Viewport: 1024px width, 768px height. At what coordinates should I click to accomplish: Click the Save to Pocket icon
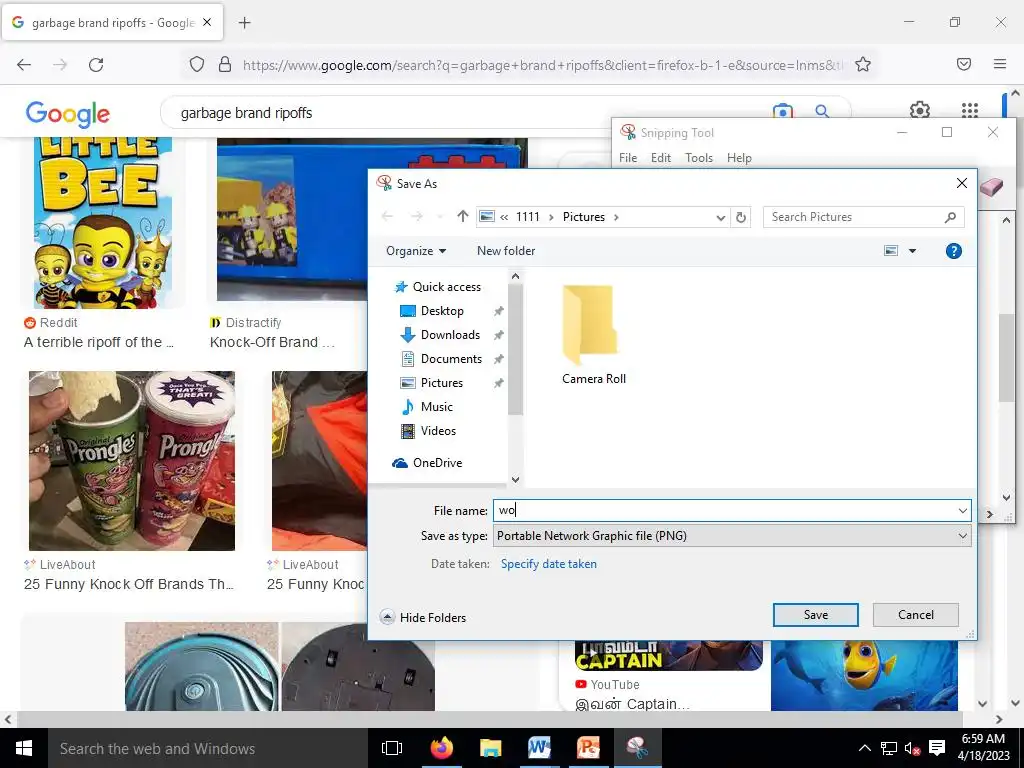click(x=963, y=64)
